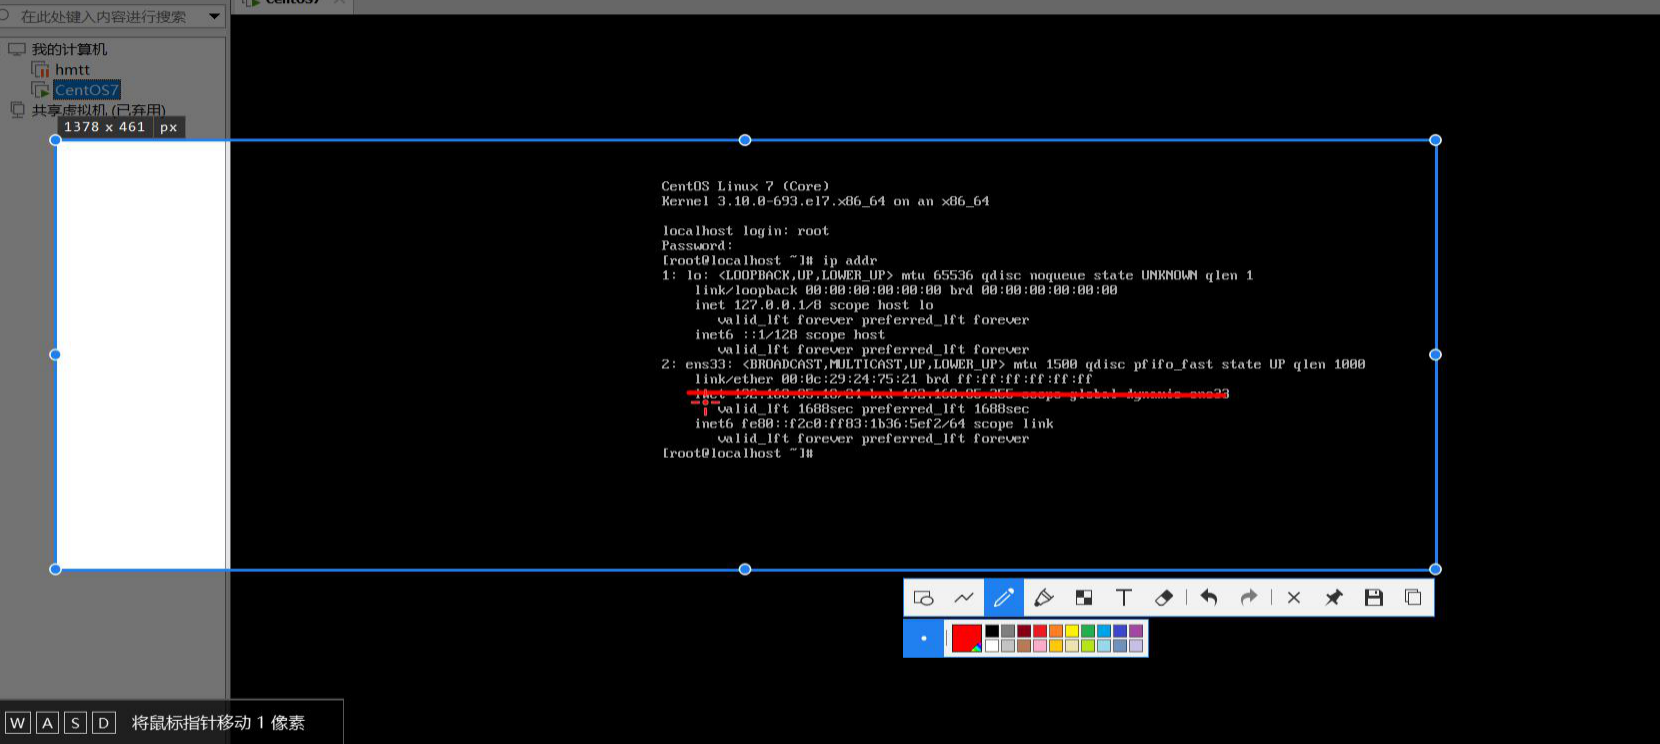Screen dimensions: 1660x744
Task: Select the 我的计算机 tree node
Action: (69, 49)
